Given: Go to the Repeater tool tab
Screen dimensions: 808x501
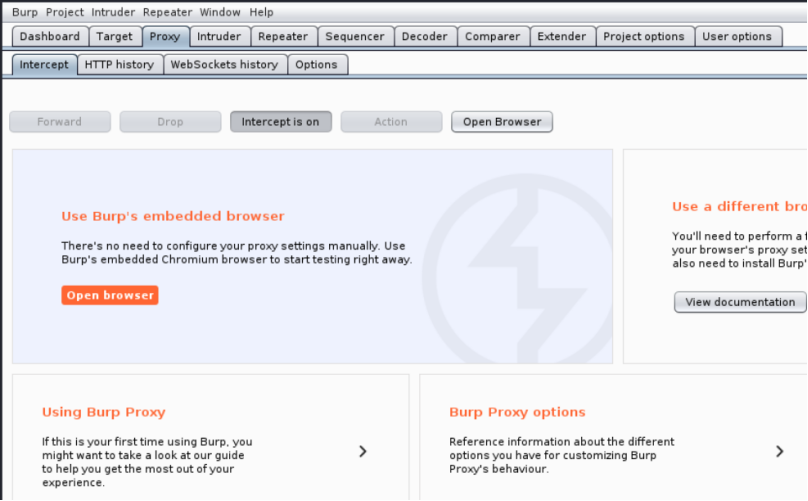Looking at the screenshot, I should click(283, 37).
